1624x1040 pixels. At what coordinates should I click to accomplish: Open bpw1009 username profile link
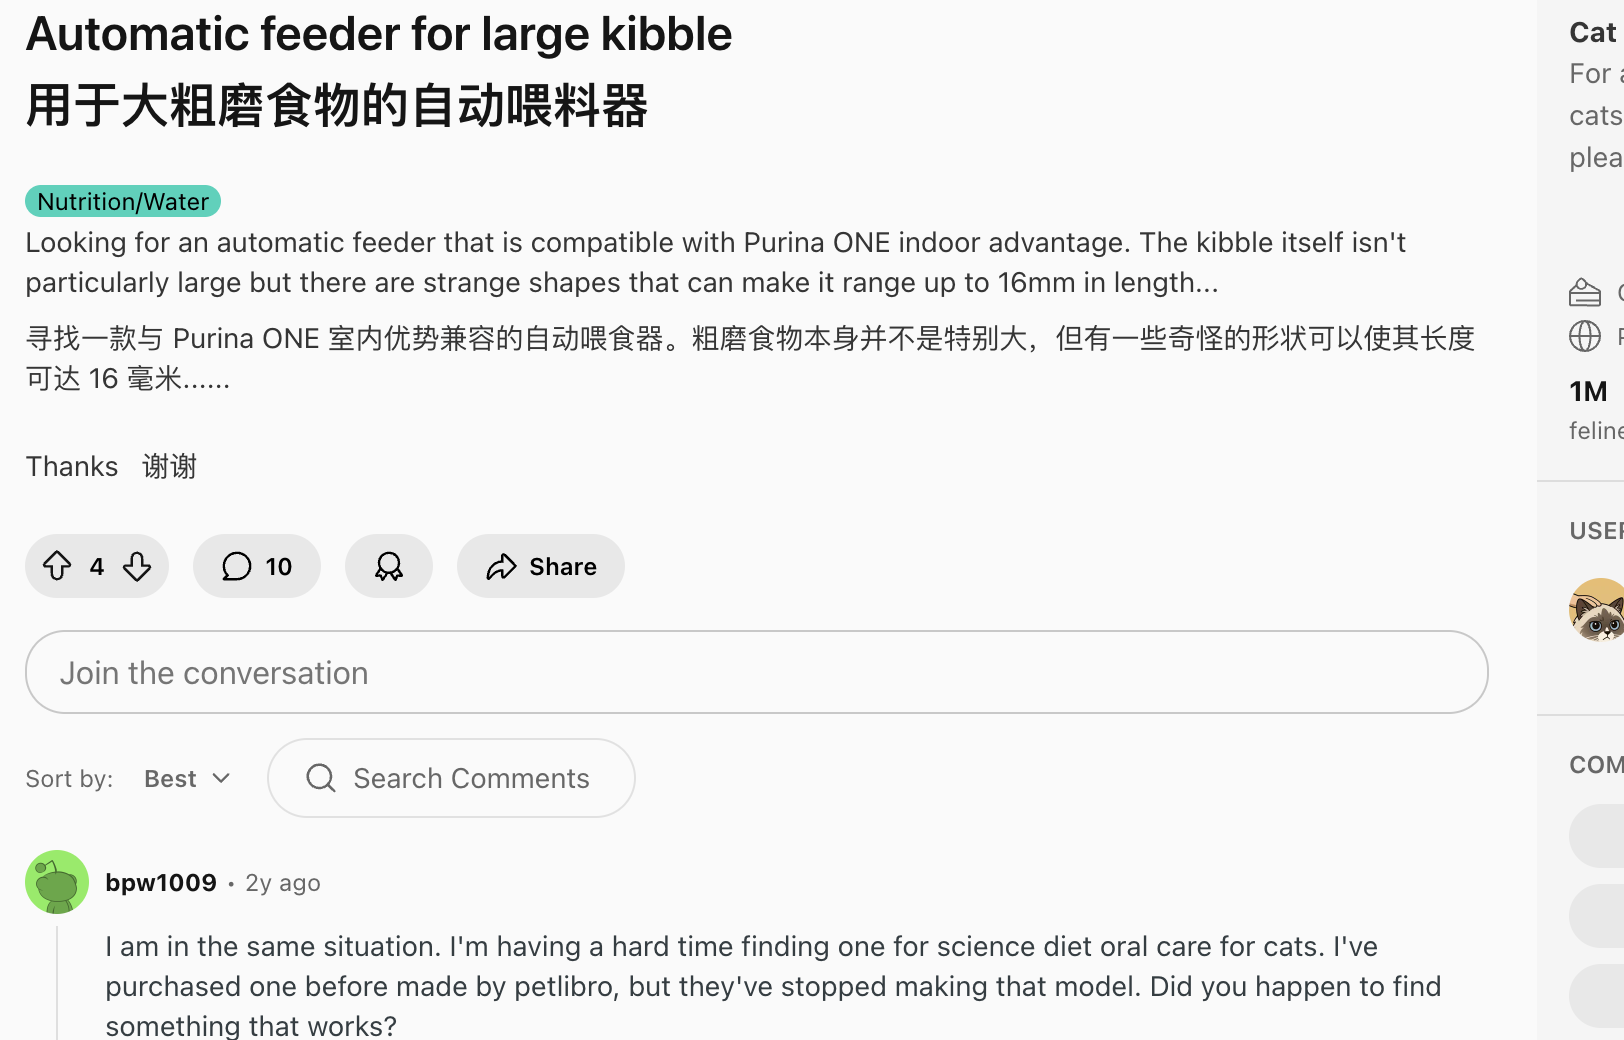coord(161,882)
